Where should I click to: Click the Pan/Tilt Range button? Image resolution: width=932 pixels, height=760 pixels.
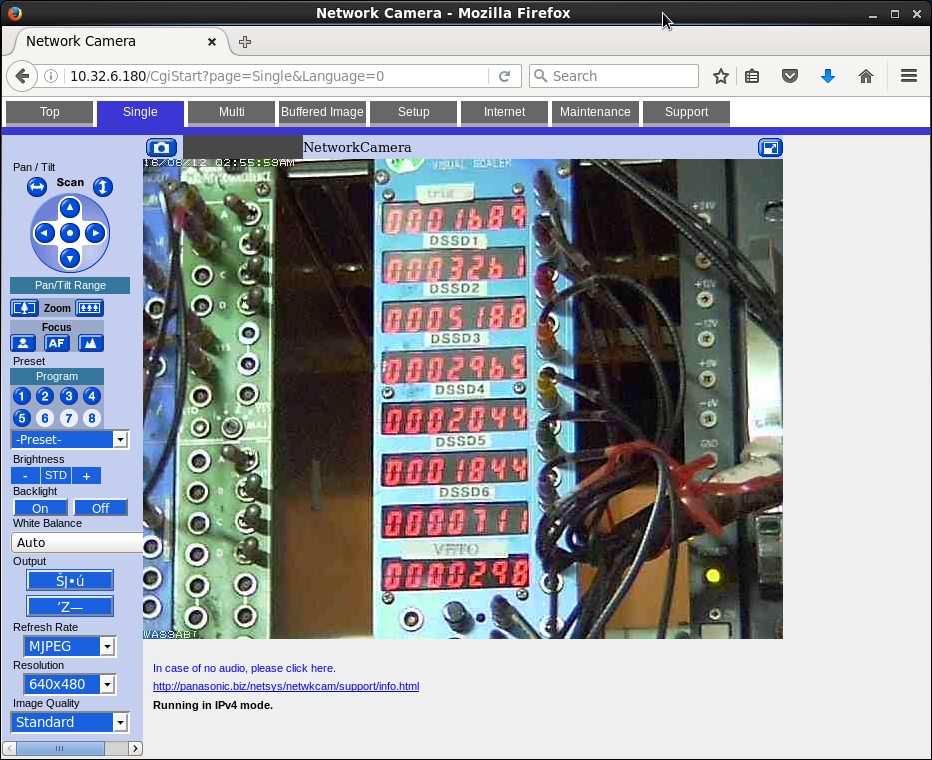coord(70,285)
